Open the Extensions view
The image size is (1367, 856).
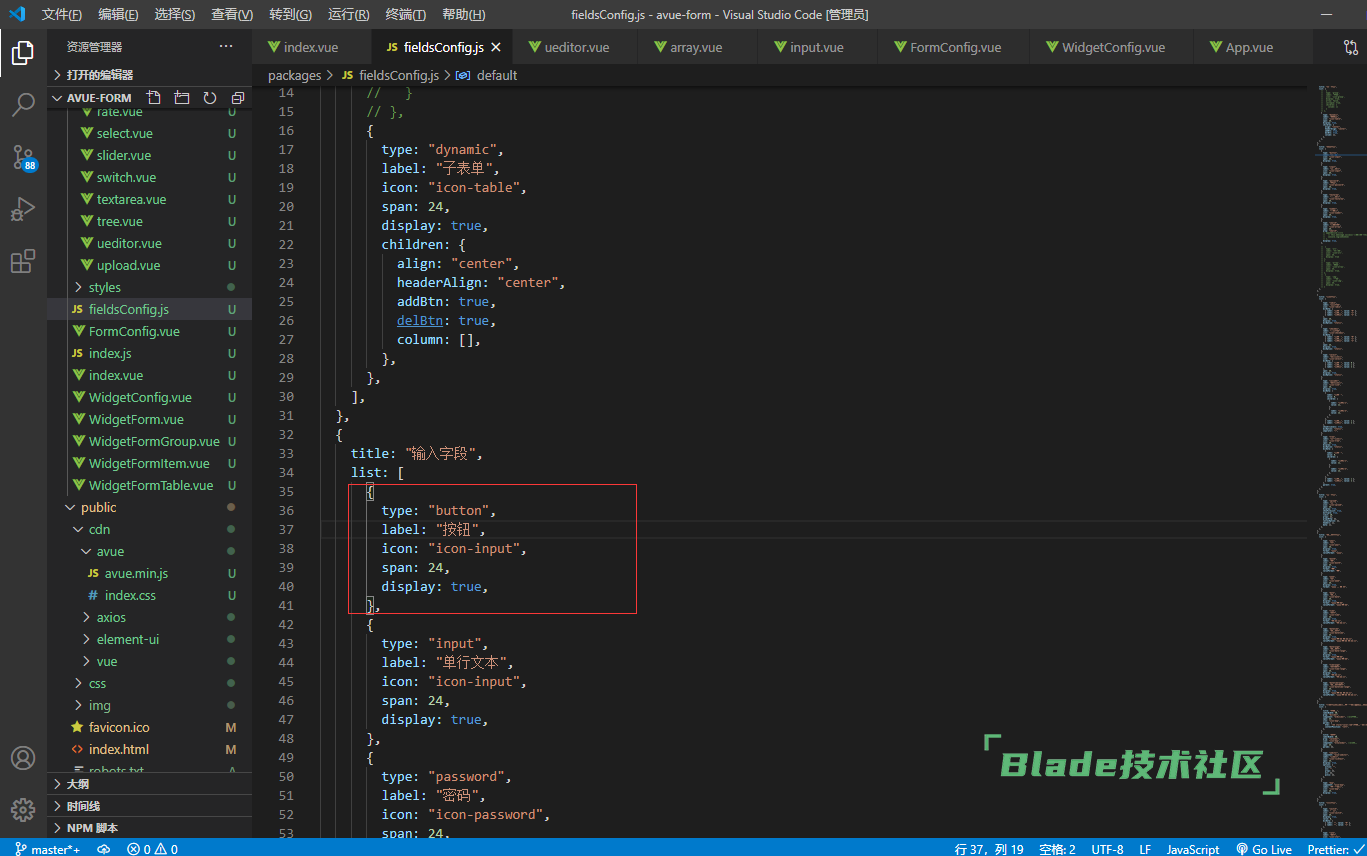pos(23,261)
